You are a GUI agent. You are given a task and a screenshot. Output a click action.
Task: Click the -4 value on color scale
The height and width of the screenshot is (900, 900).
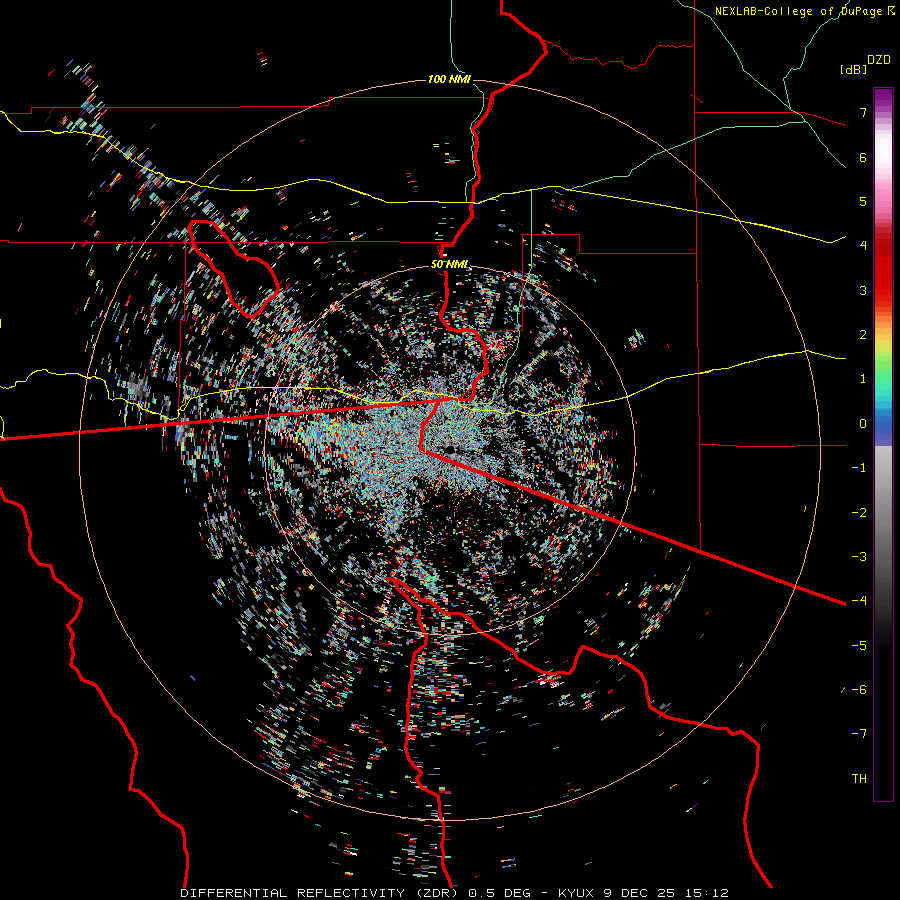pyautogui.click(x=859, y=600)
